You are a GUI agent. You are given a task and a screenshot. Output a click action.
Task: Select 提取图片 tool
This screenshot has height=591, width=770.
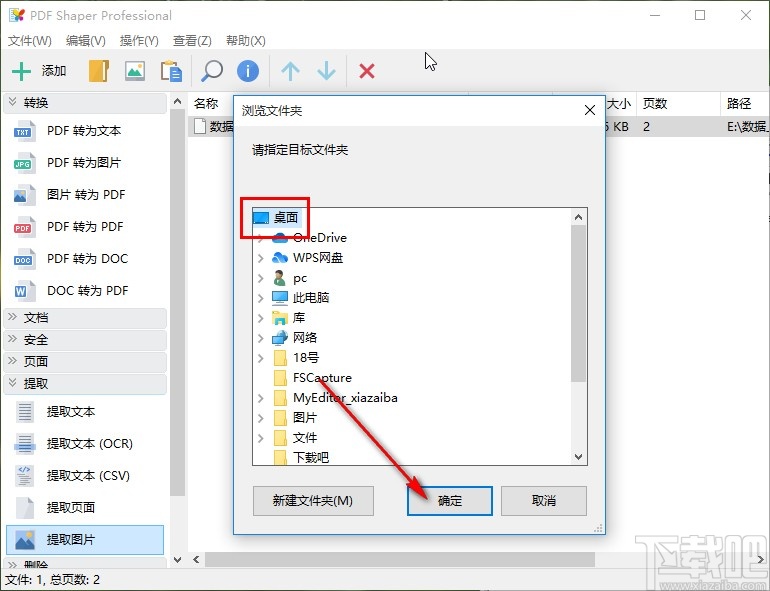(x=84, y=539)
